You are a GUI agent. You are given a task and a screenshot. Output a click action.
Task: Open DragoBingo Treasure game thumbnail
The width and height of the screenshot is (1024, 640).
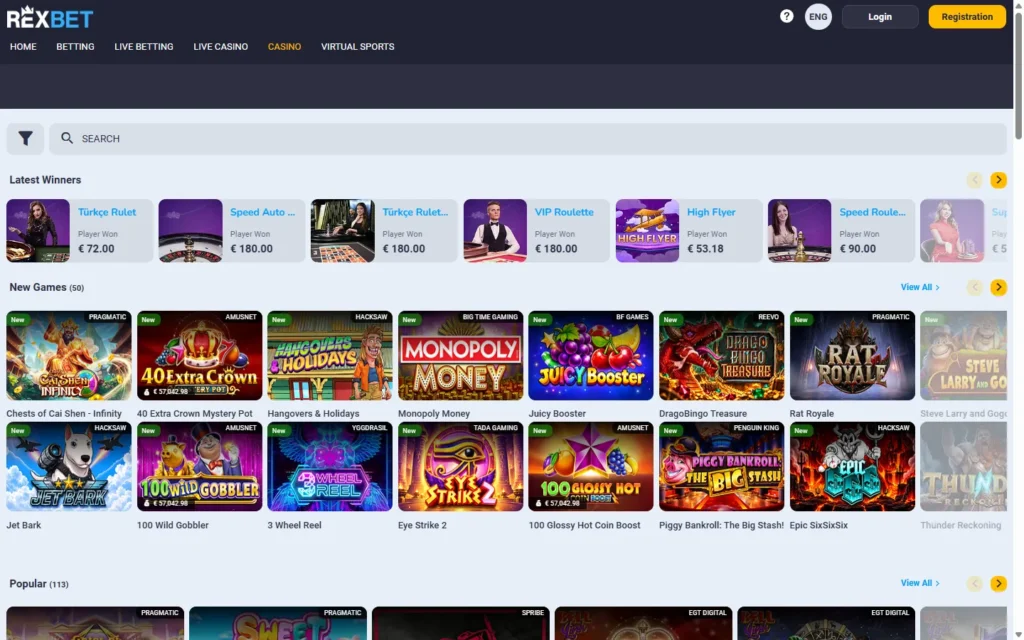[722, 355]
